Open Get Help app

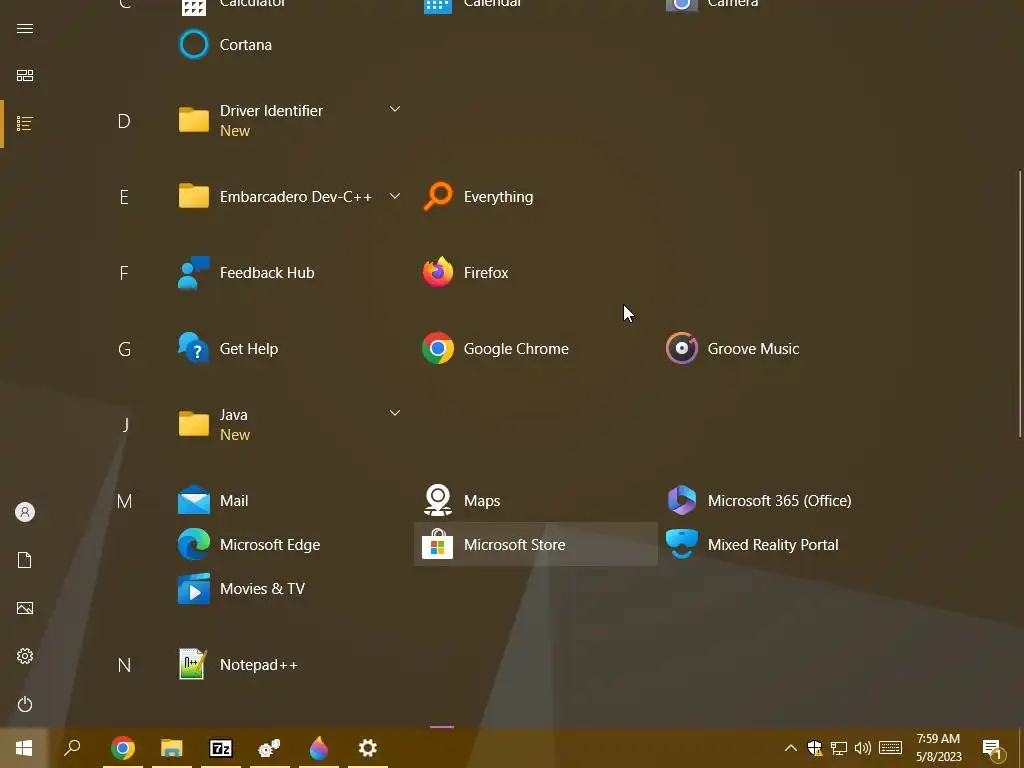(x=292, y=349)
